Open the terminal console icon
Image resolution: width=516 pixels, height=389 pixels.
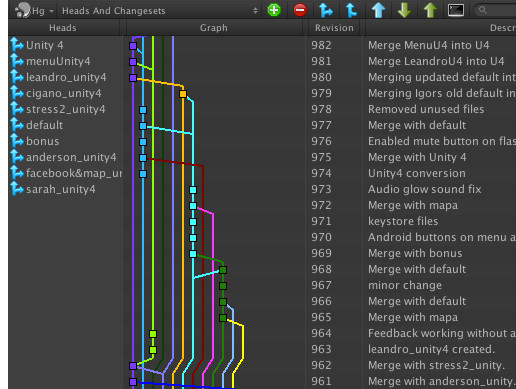(x=456, y=10)
